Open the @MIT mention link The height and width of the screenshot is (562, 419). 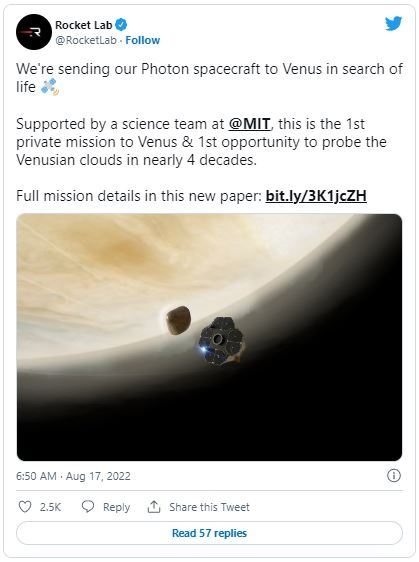click(249, 124)
